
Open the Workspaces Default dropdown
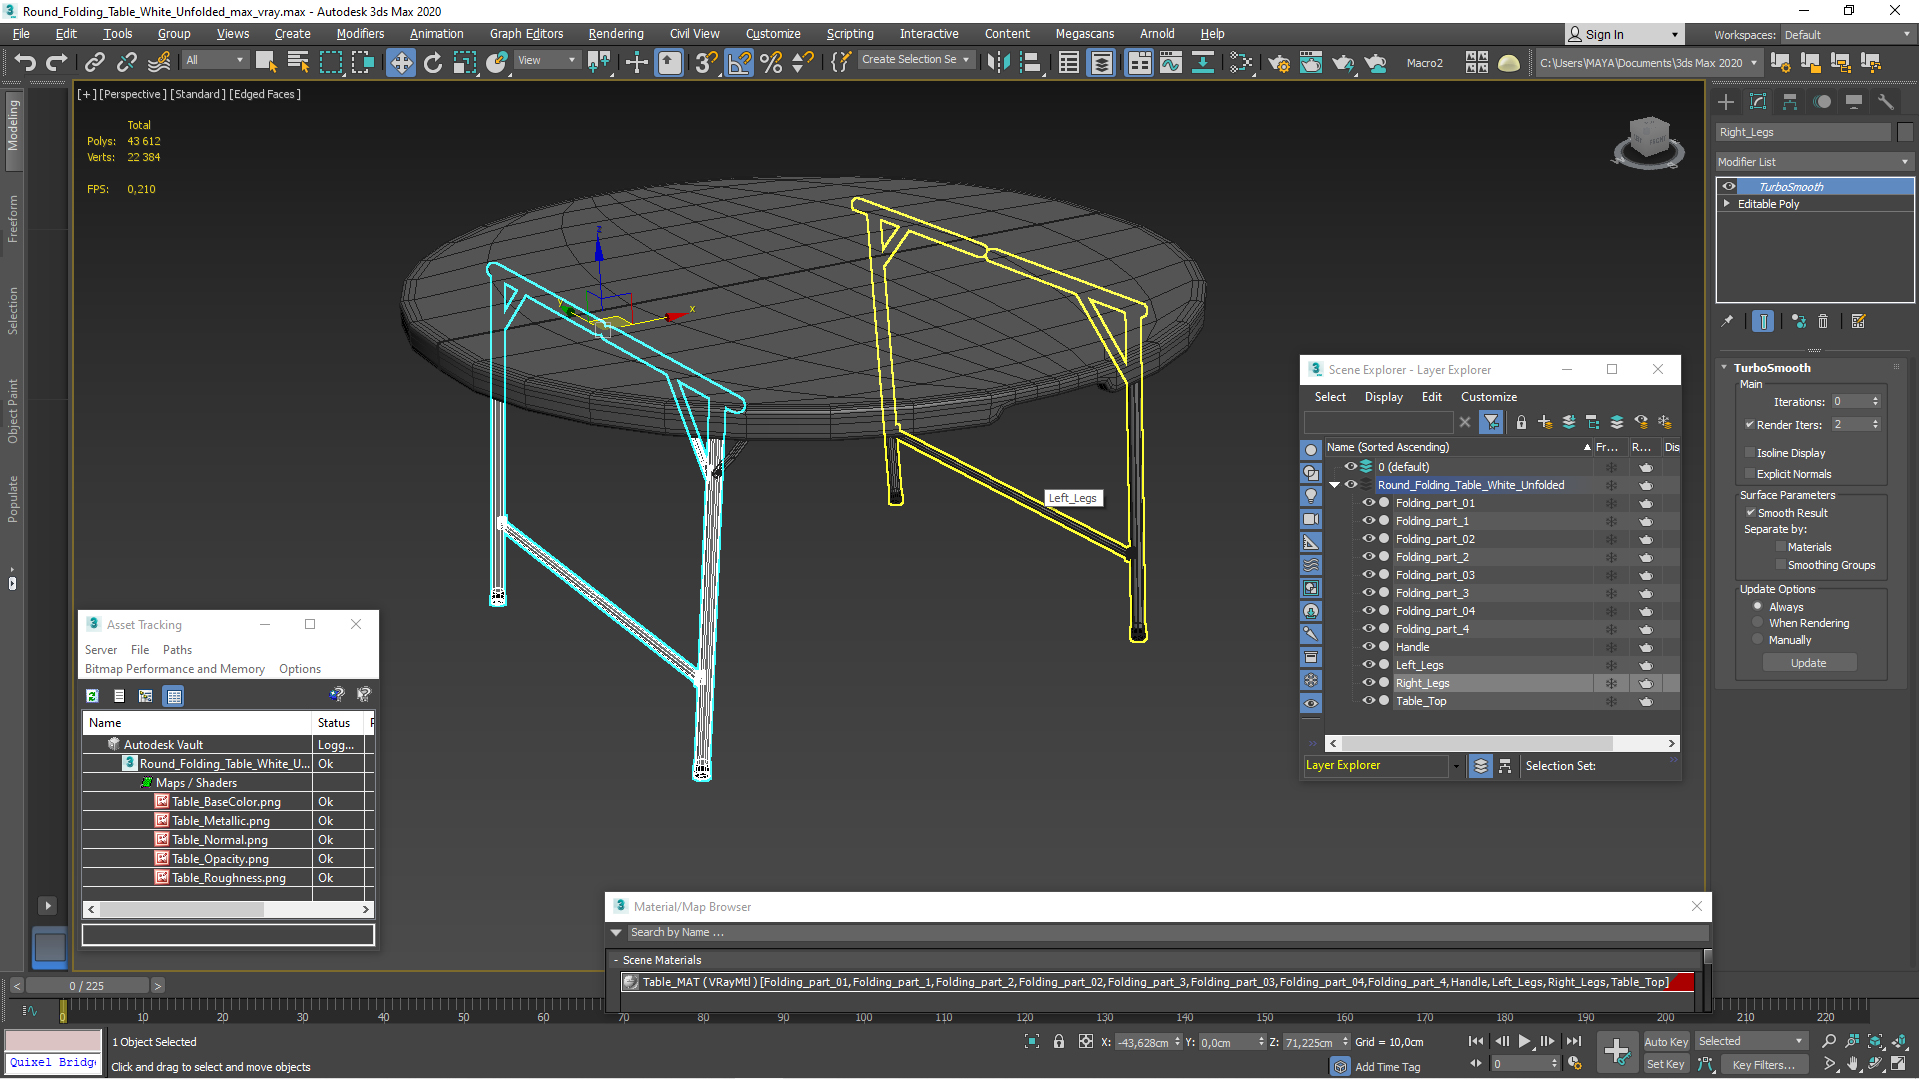[x=1848, y=35]
